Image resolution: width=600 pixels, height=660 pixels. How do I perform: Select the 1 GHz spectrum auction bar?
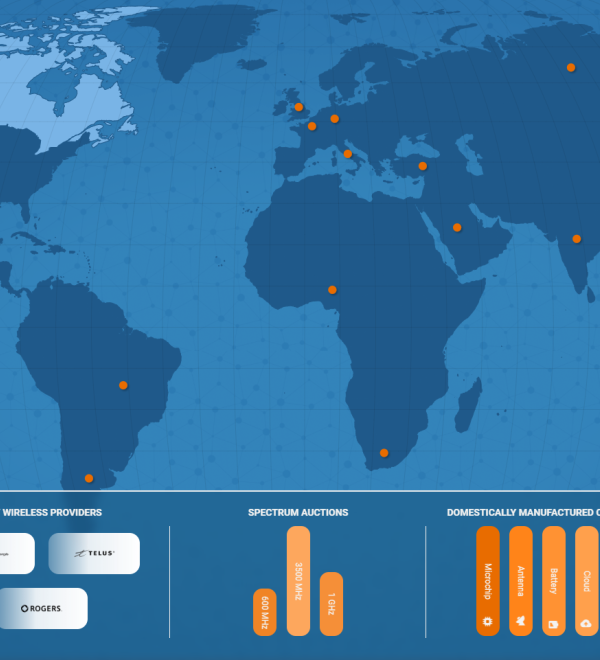pyautogui.click(x=331, y=603)
